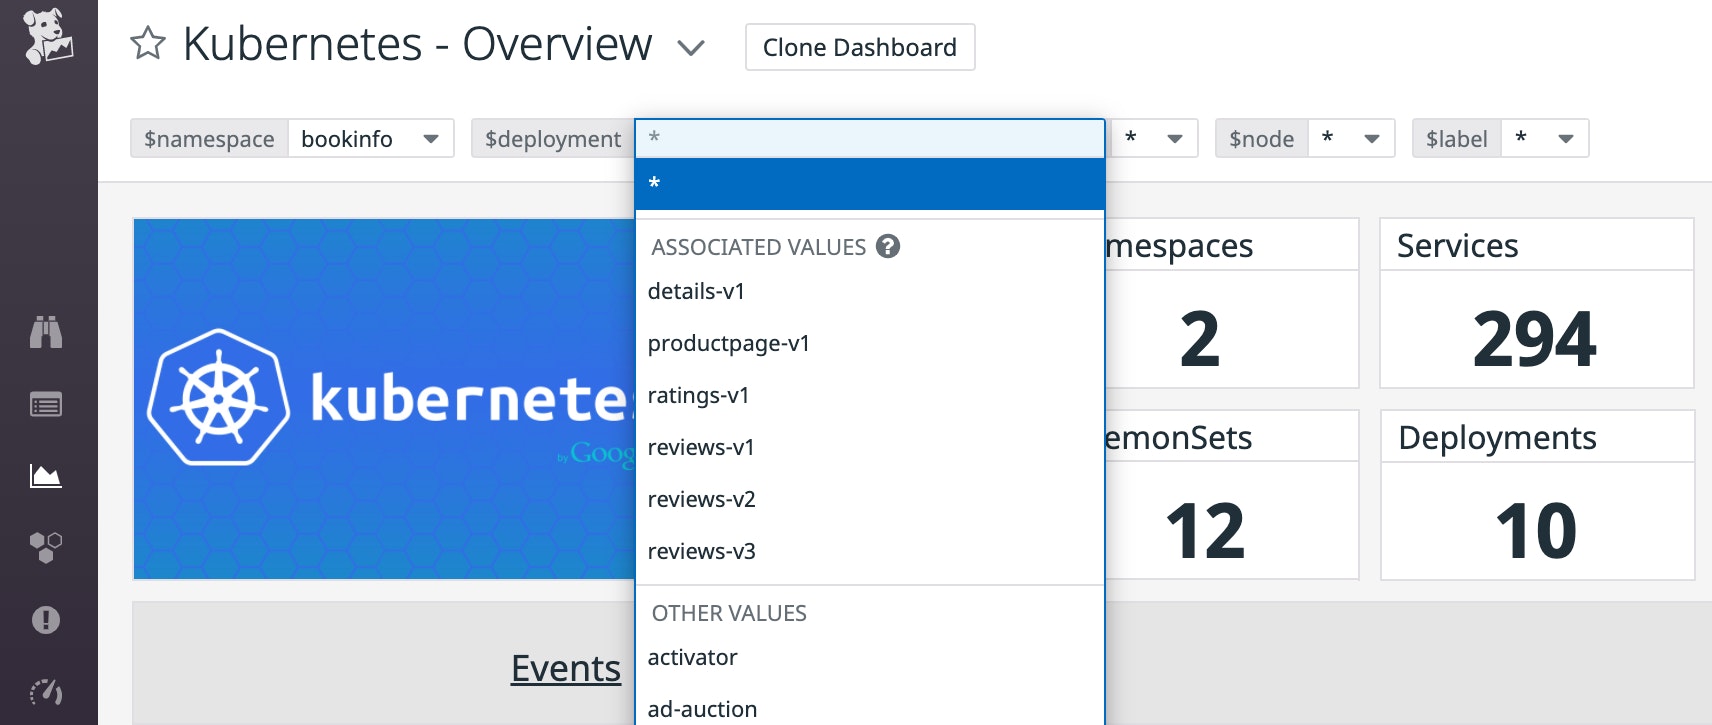The height and width of the screenshot is (725, 1712).
Task: Click the Associated Values help icon
Action: click(x=888, y=246)
